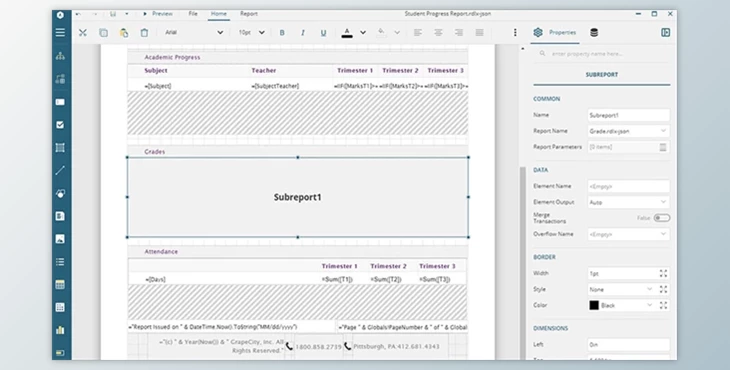The width and height of the screenshot is (730, 370).
Task: Align text left
Action: (x=418, y=33)
